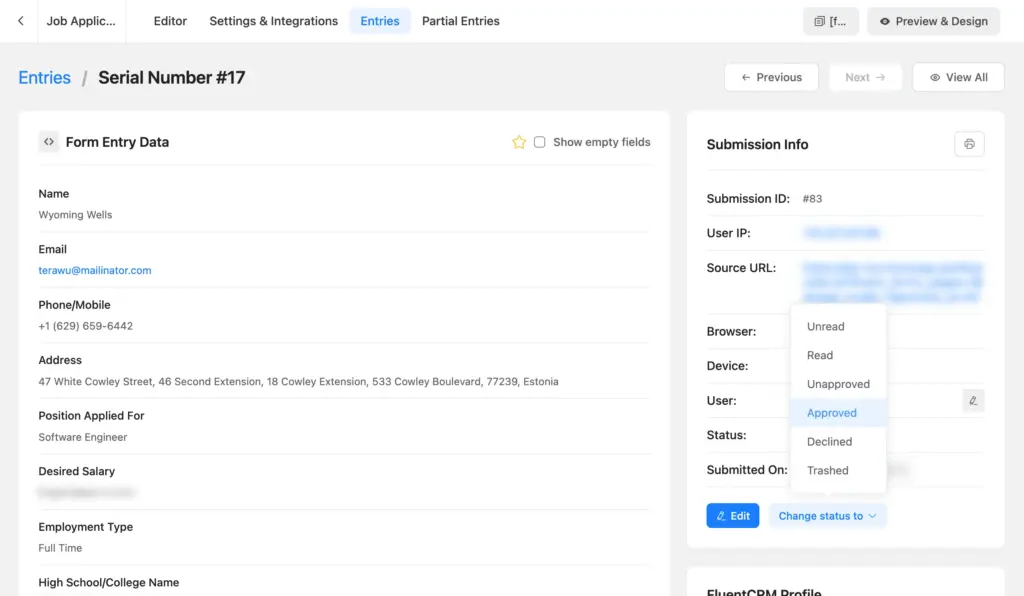1024x596 pixels.
Task: Move the entry to Trashed status
Action: coord(838,470)
